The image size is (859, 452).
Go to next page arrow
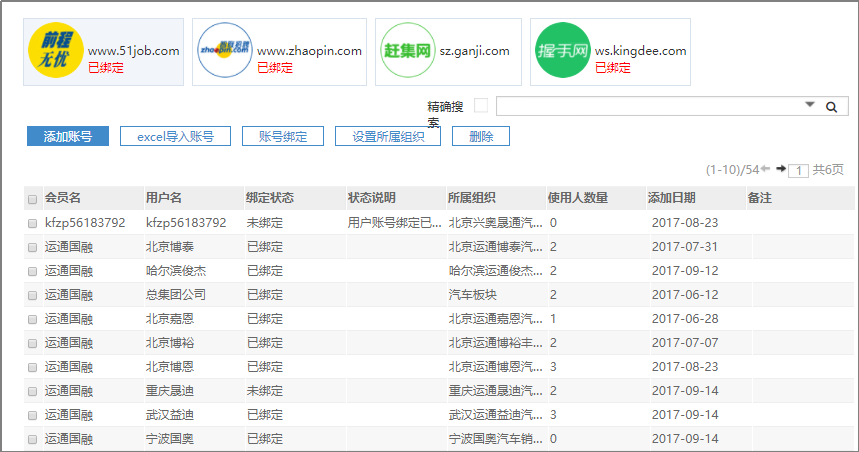click(x=781, y=169)
